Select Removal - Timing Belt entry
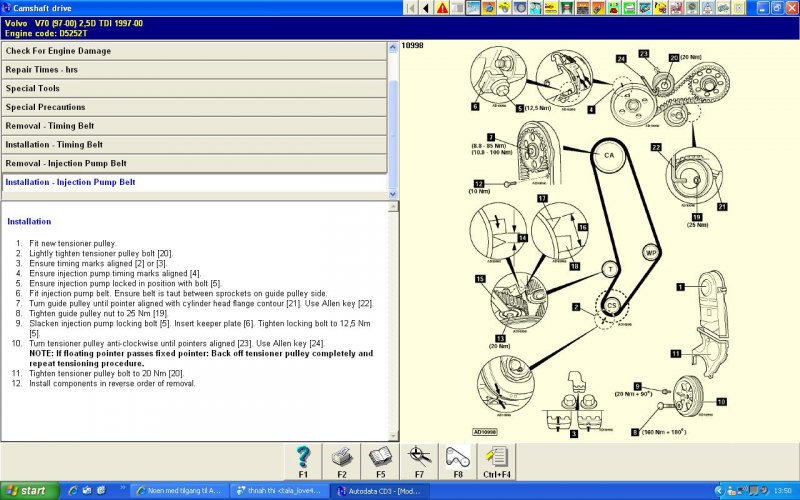The height and width of the screenshot is (500, 800). point(193,126)
